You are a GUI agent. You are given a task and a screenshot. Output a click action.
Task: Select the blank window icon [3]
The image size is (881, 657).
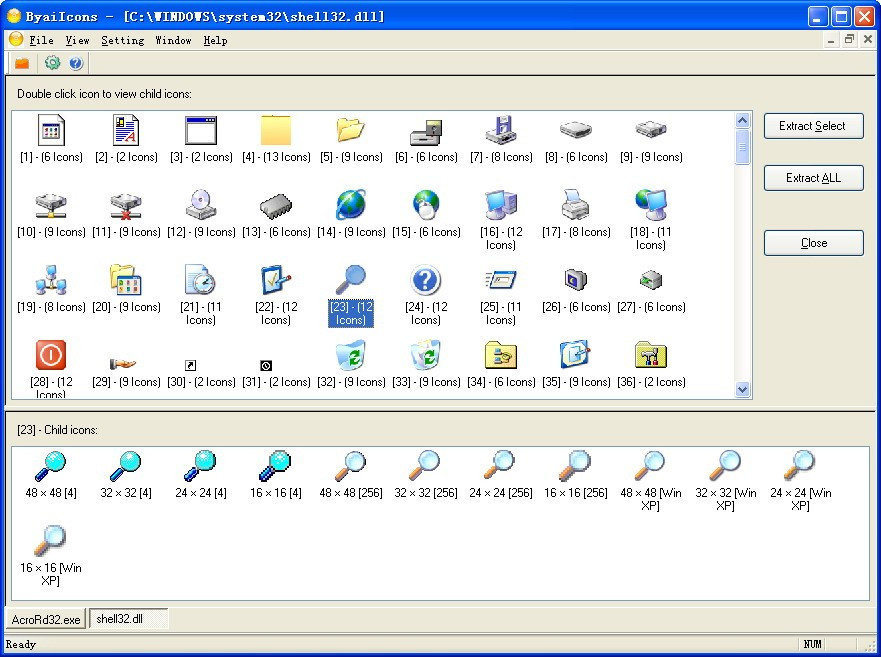click(x=201, y=130)
